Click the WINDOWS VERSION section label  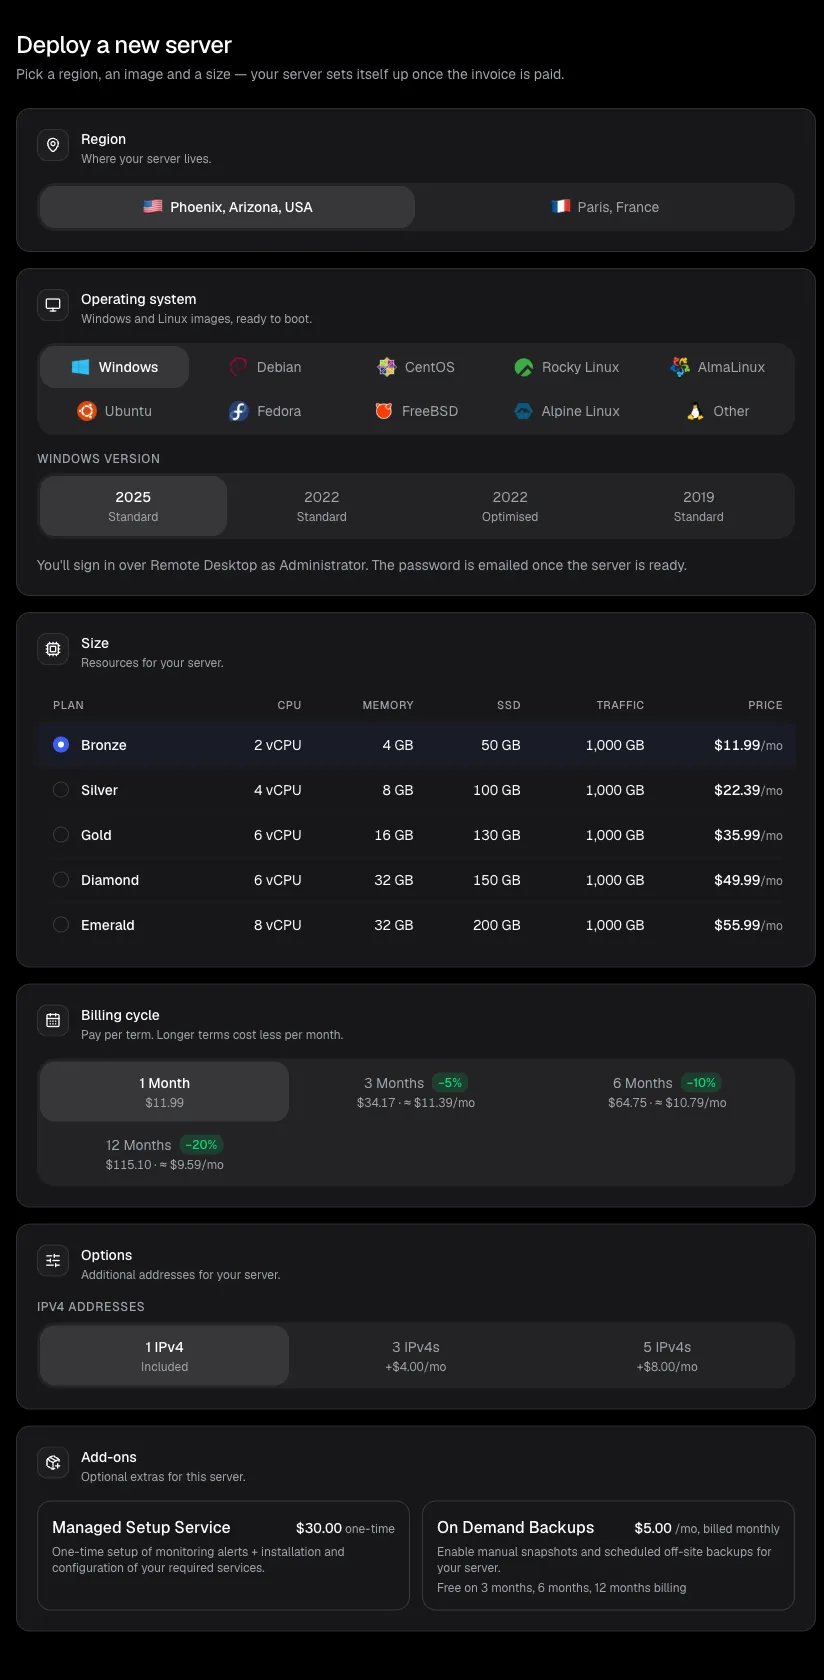tap(98, 459)
